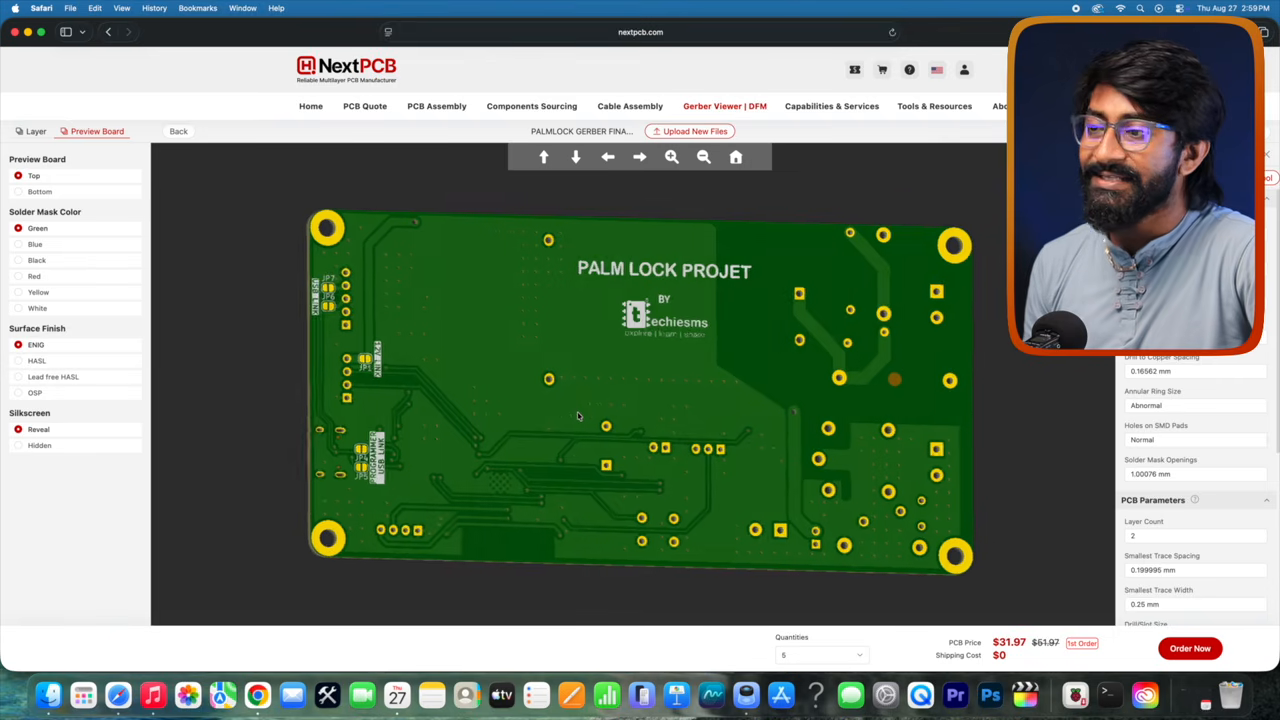Open Terminal from the Dock
Image resolution: width=1280 pixels, height=720 pixels.
(1108, 695)
